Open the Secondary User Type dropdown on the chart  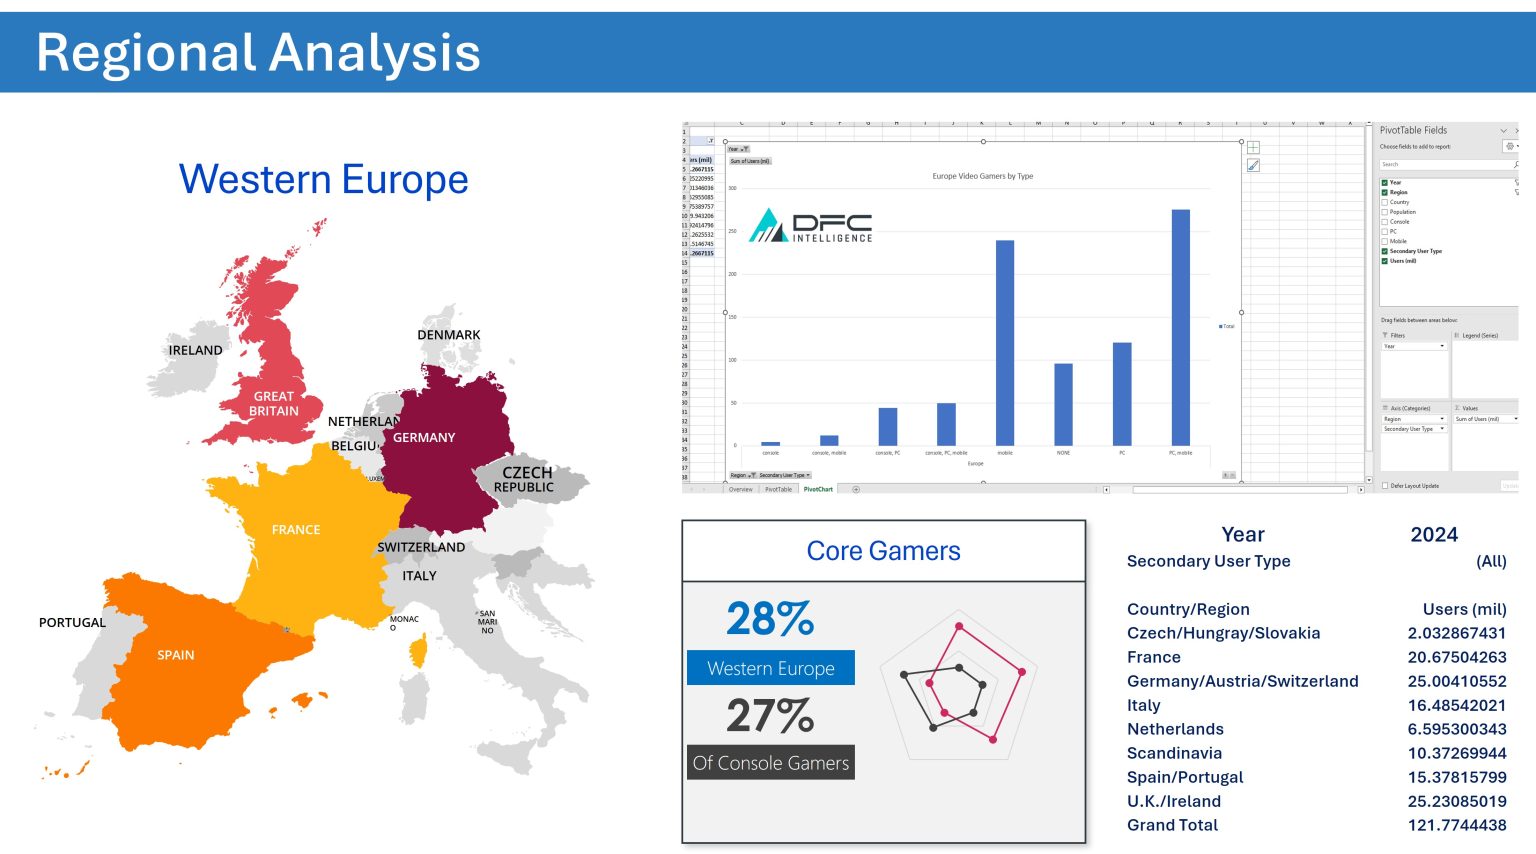(x=807, y=475)
